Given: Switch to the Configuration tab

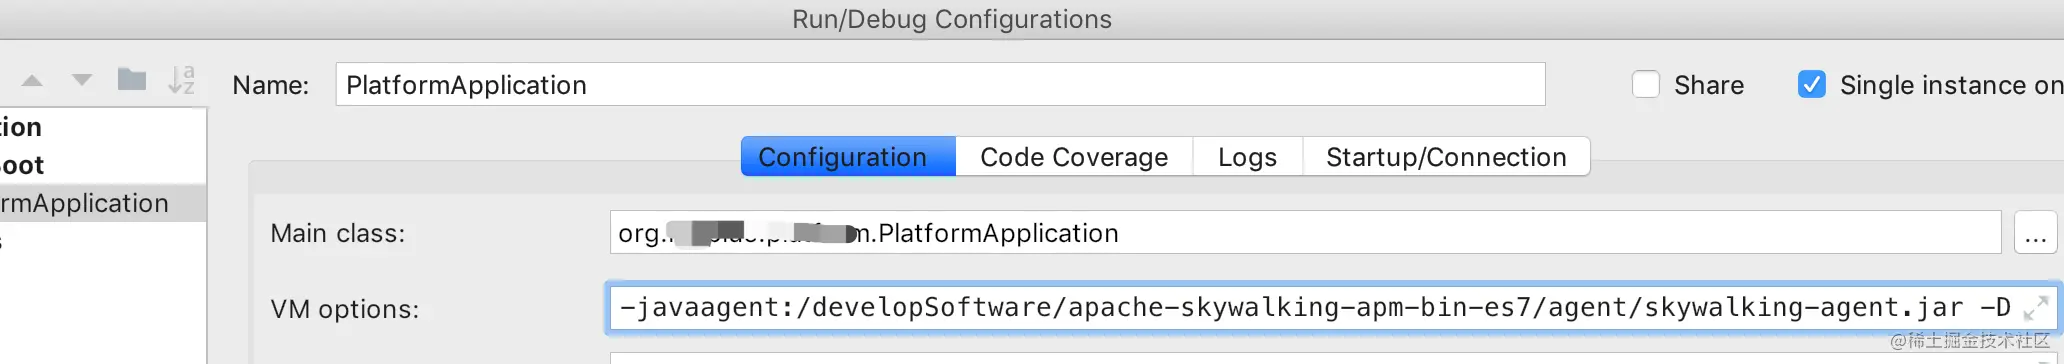Looking at the screenshot, I should (848, 156).
